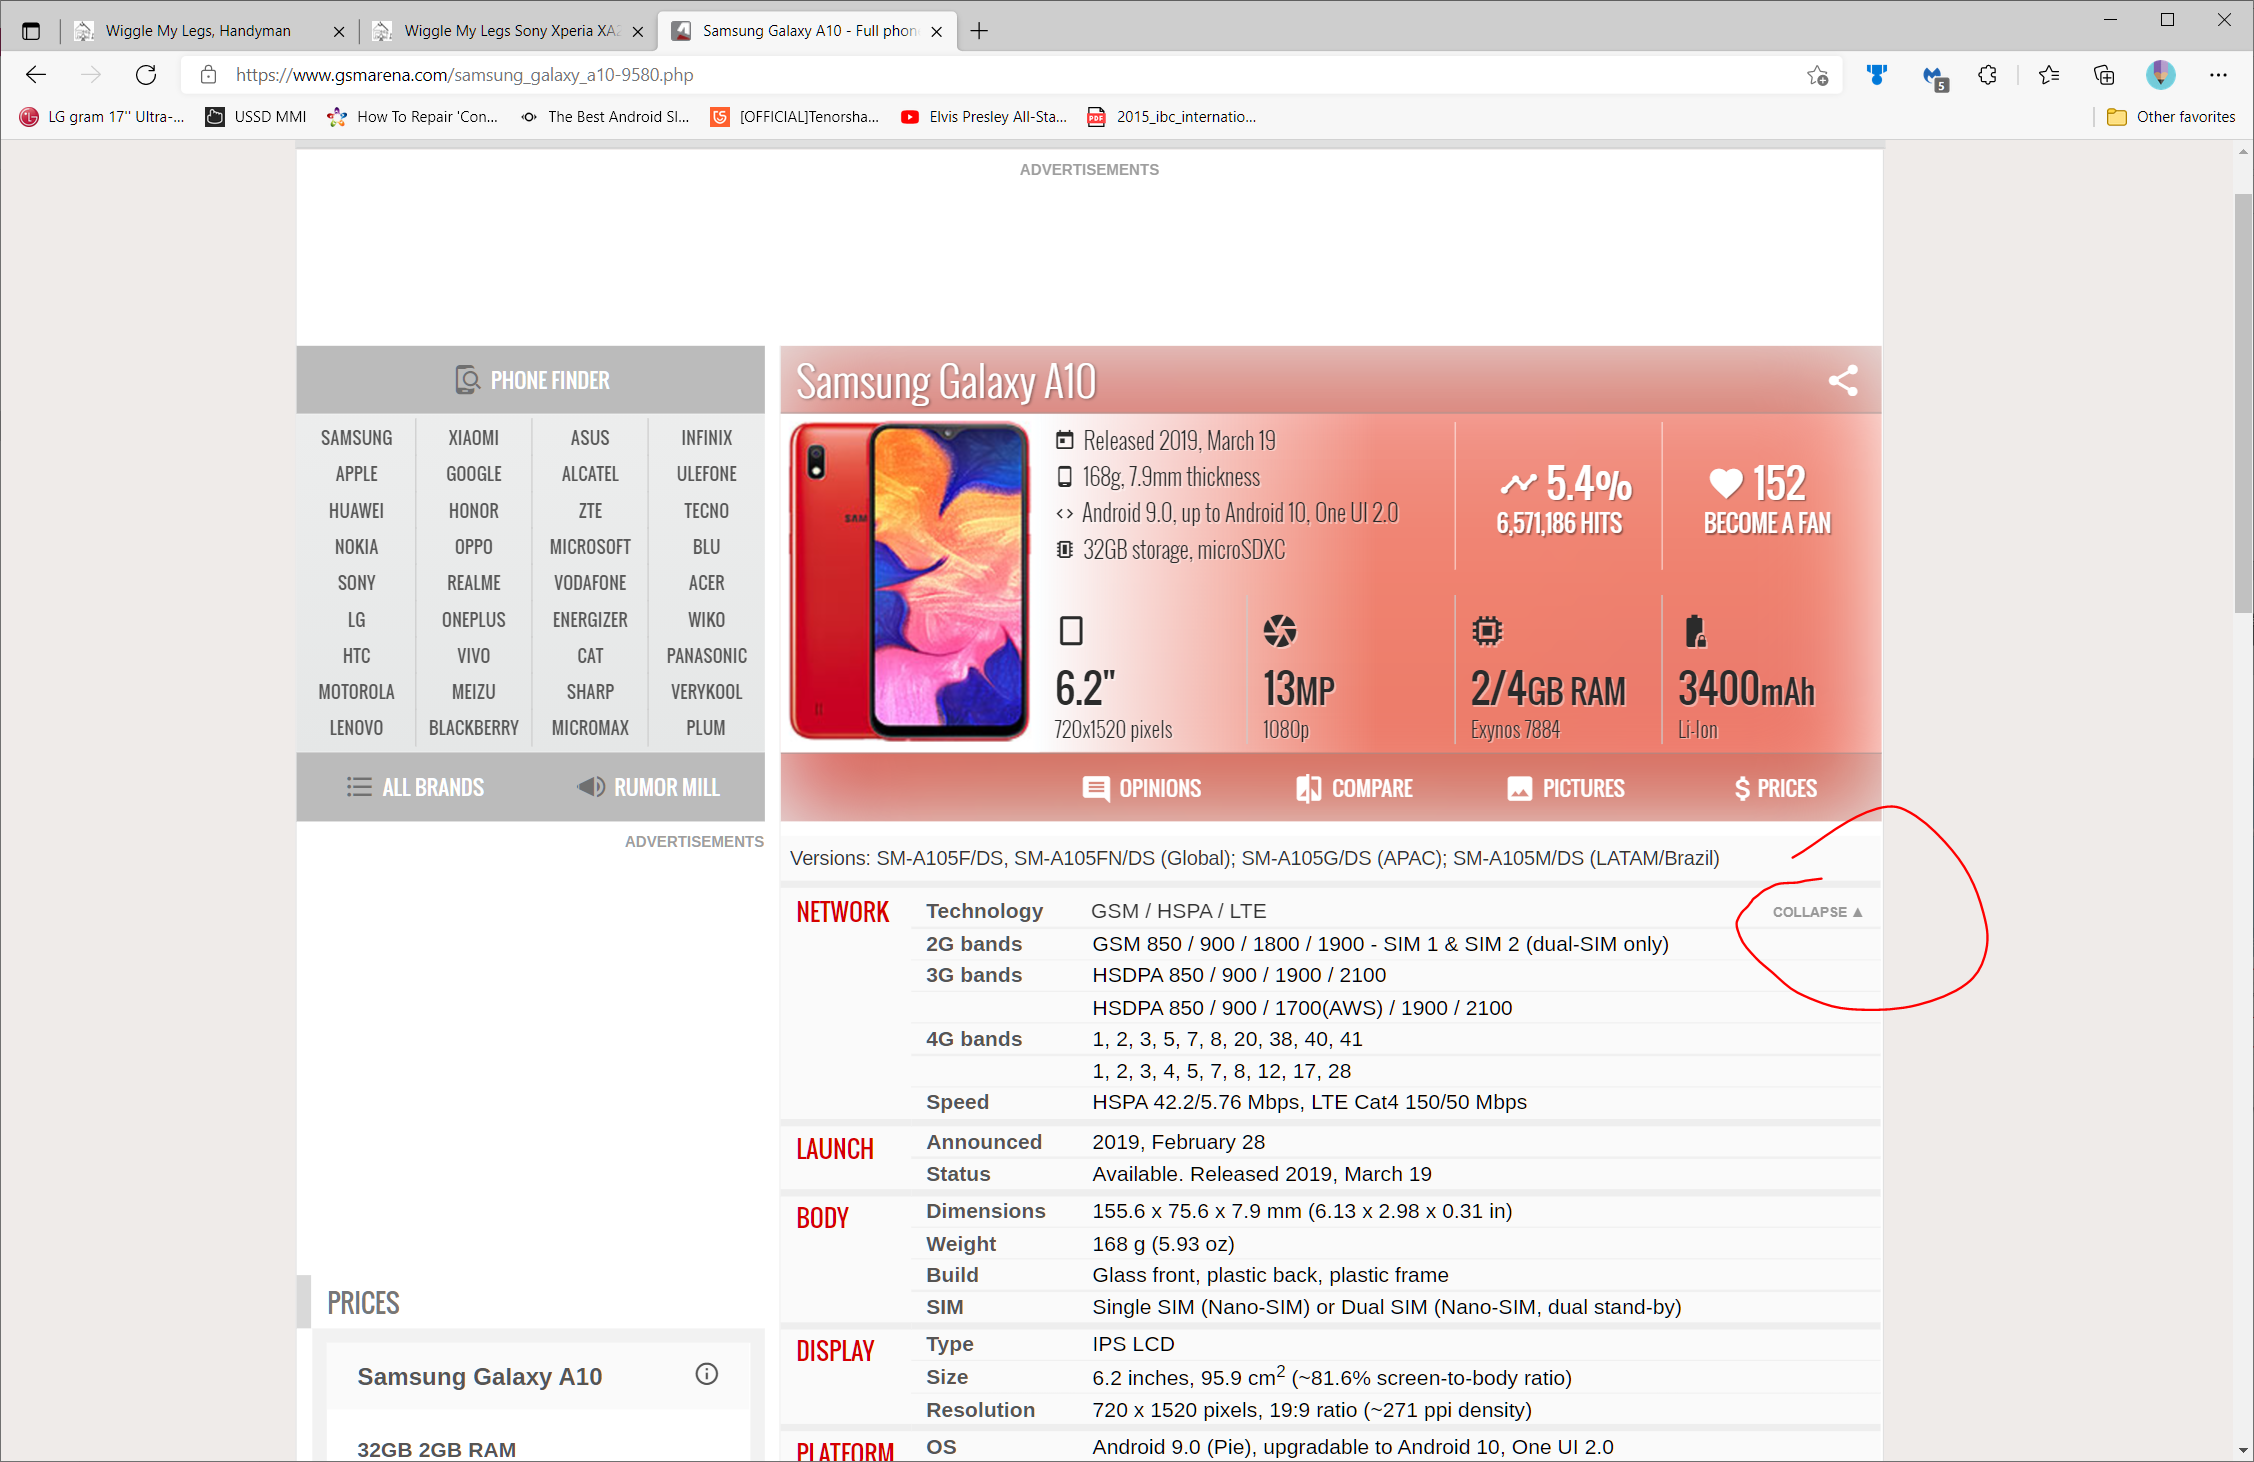Open the Samsung brand link
The height and width of the screenshot is (1462, 2254).
point(356,438)
